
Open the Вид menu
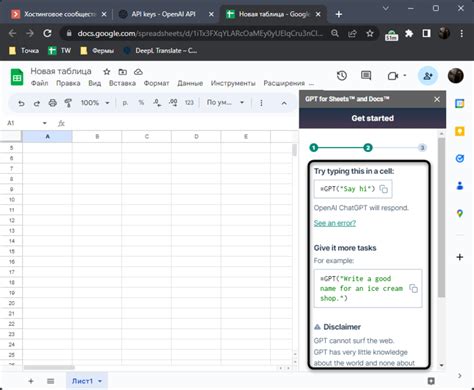[x=95, y=83]
